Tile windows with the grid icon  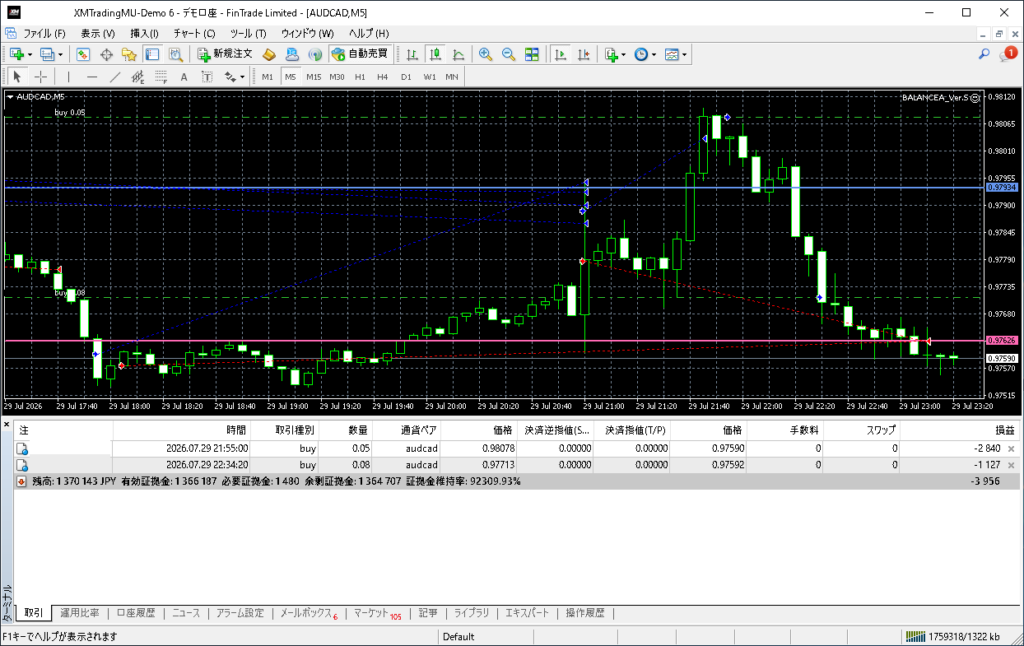pyautogui.click(x=532, y=54)
